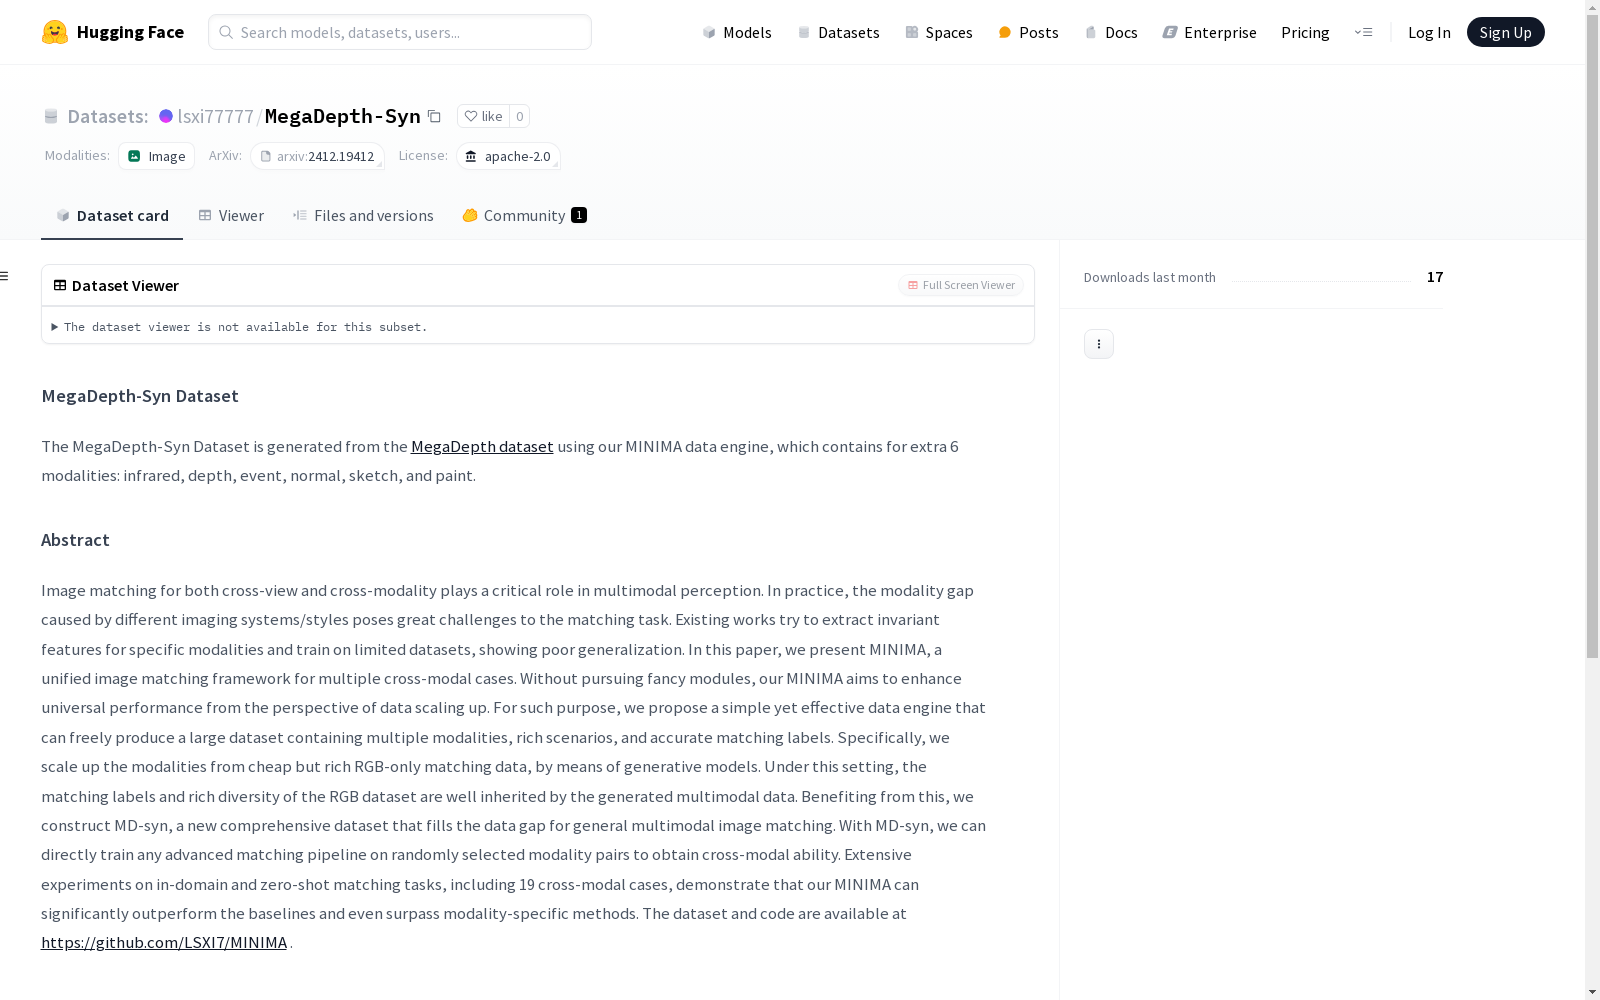Click the Hugging Face brand name

[130, 32]
